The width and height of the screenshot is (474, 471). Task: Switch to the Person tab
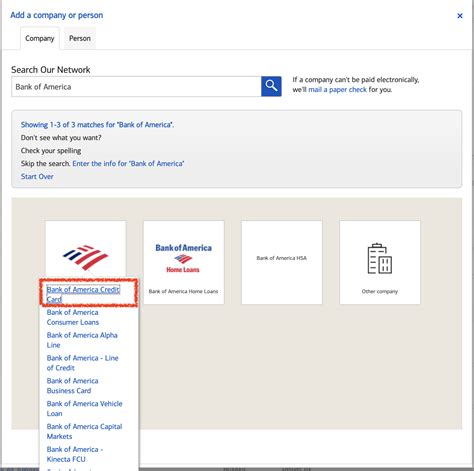[x=80, y=38]
